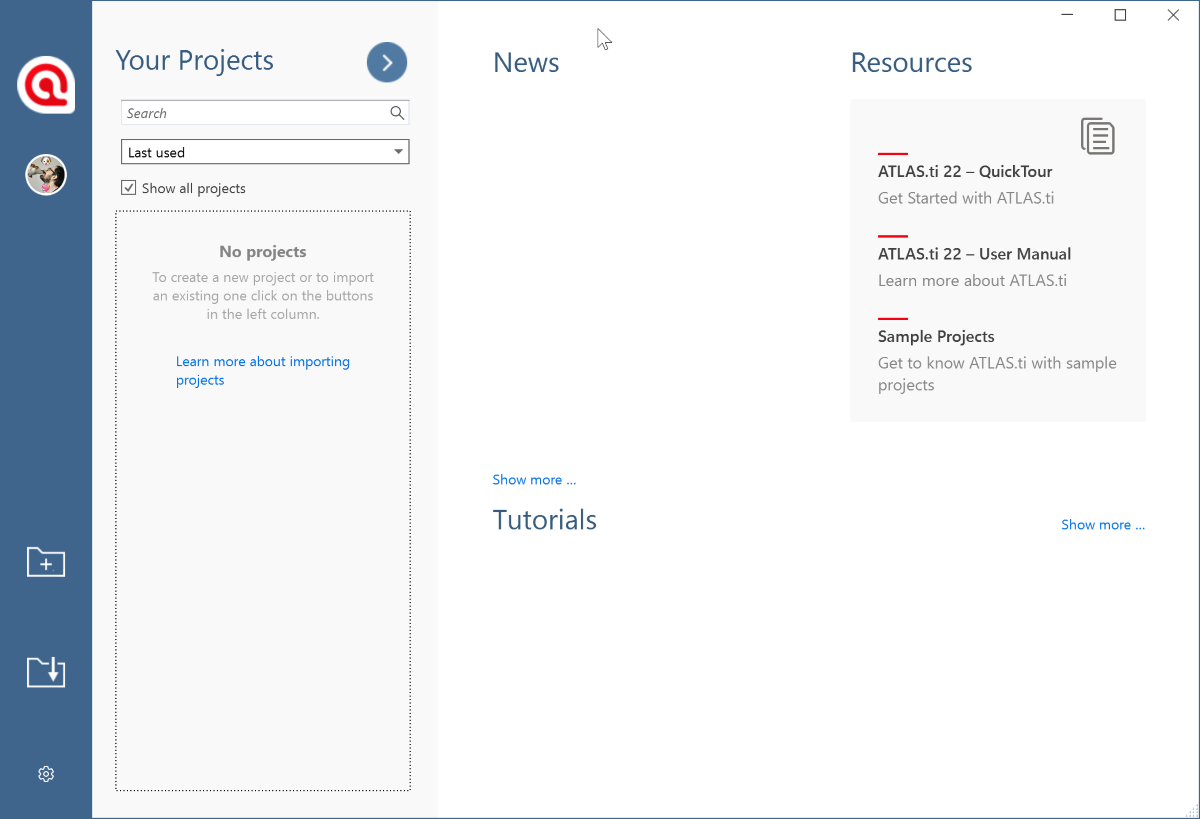
Task: Click Show more under News
Action: click(x=534, y=480)
